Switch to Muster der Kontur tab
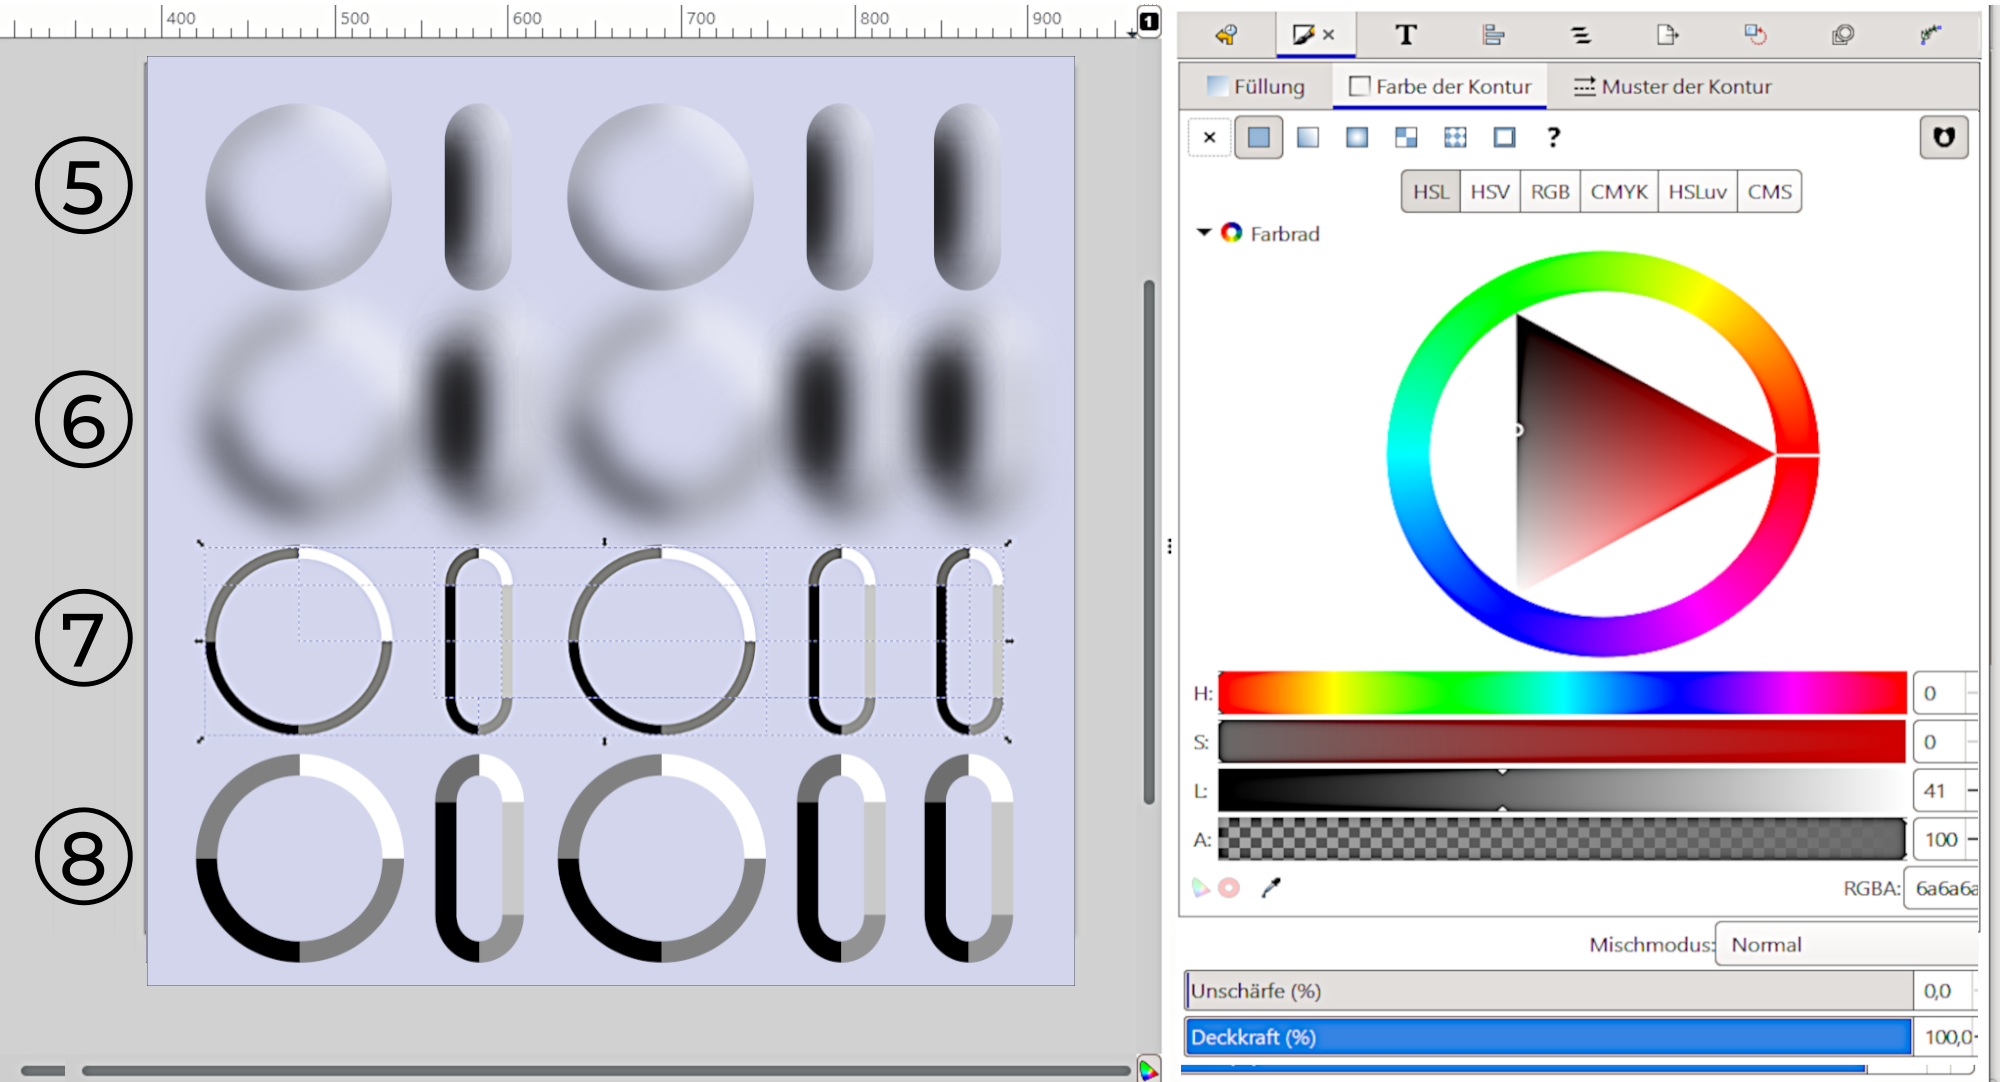The height and width of the screenshot is (1082, 2000). [x=1672, y=87]
